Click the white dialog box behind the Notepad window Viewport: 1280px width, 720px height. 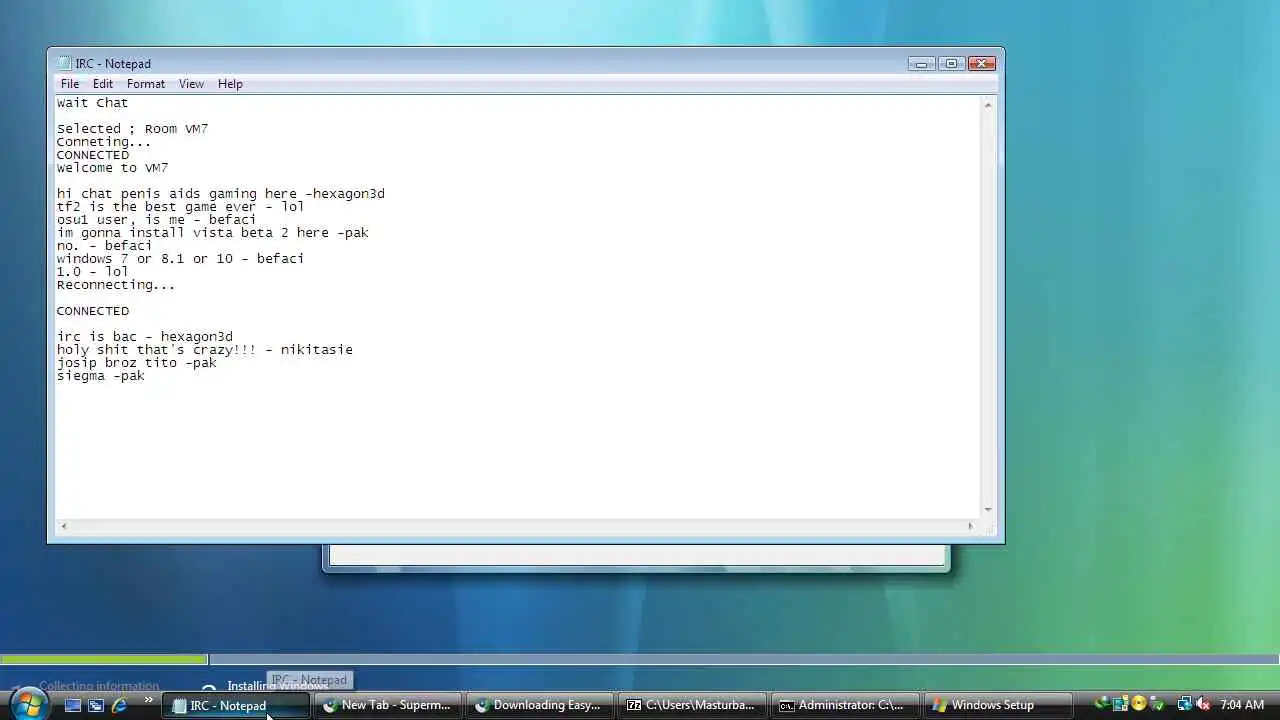637,556
